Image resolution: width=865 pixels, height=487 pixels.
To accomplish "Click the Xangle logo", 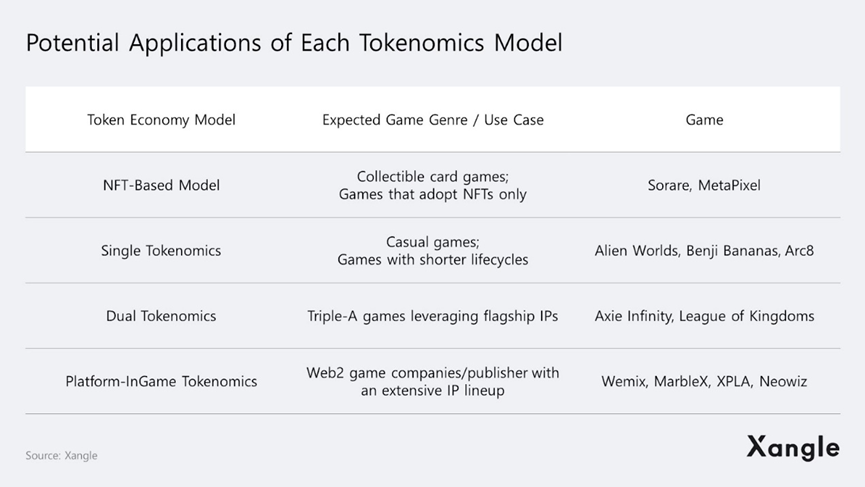I will [792, 448].
